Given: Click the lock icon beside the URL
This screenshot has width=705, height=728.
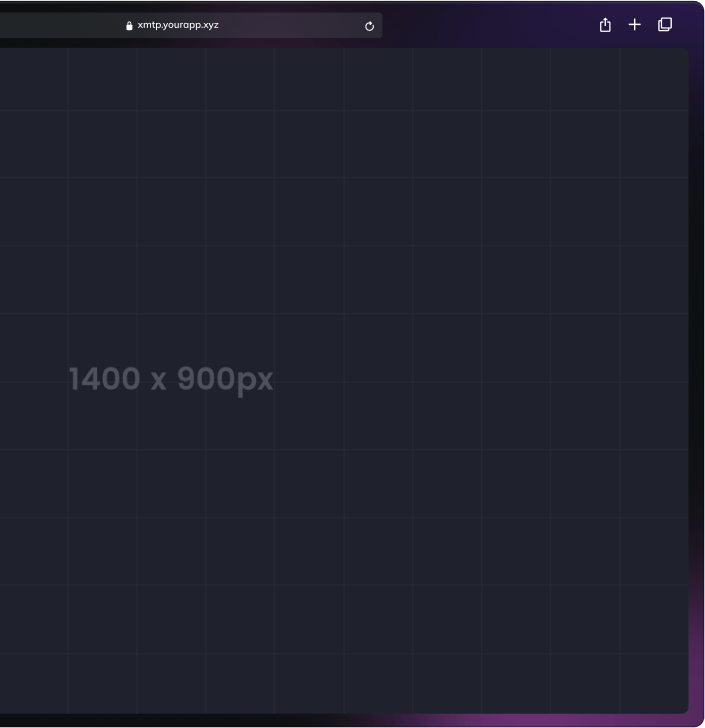Looking at the screenshot, I should (129, 26).
